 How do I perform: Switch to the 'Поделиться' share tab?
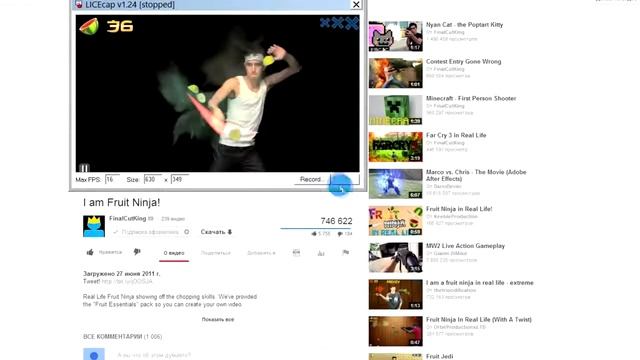click(x=216, y=253)
